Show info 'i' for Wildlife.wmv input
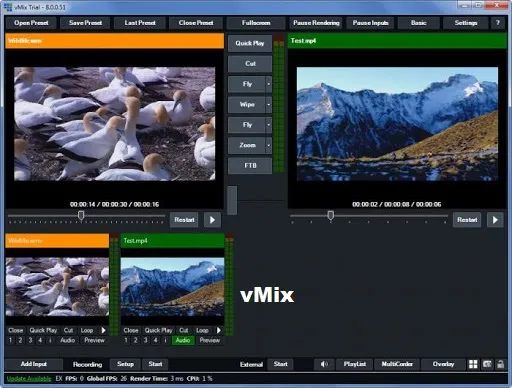 (x=50, y=340)
